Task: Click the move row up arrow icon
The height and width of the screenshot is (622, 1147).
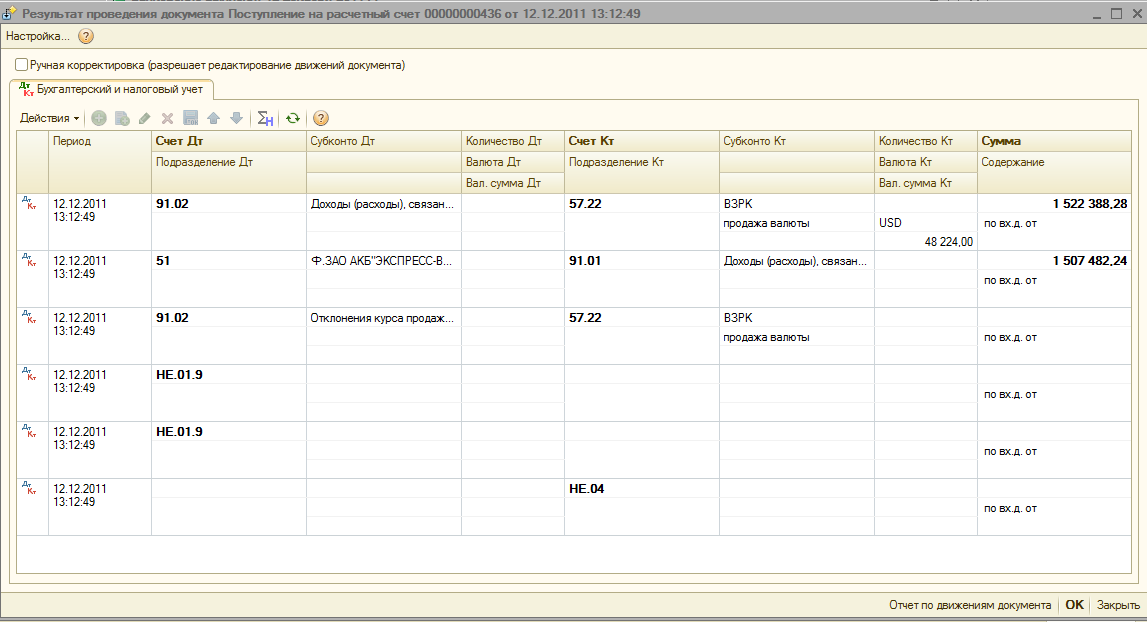Action: [x=213, y=118]
